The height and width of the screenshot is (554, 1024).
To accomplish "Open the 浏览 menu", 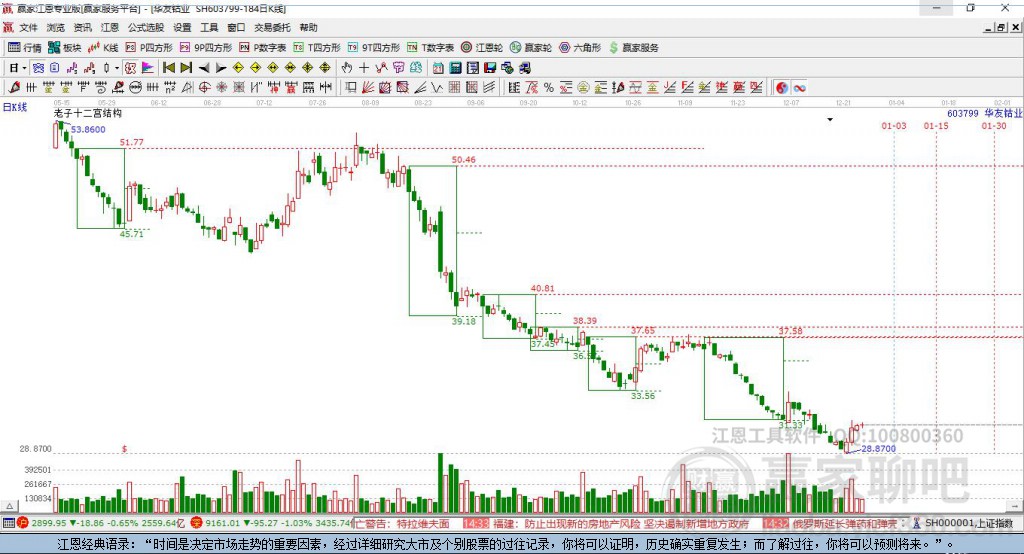I will [56, 27].
